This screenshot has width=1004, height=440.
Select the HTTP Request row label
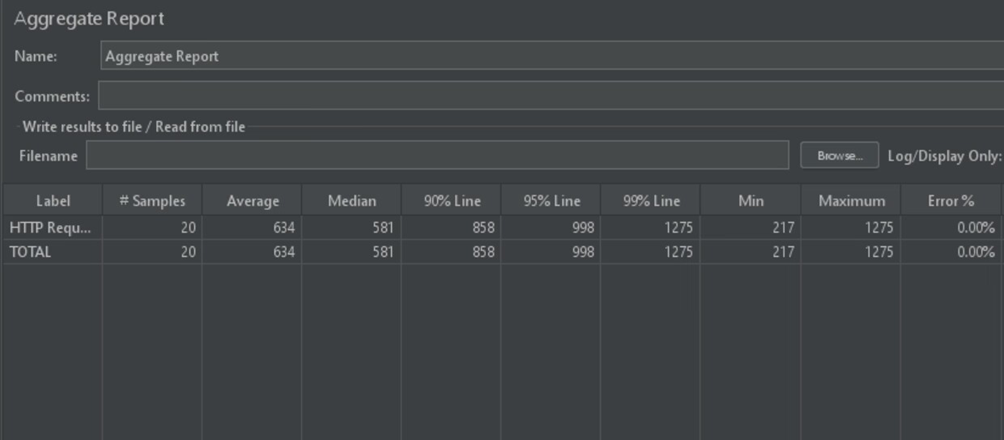(50, 228)
